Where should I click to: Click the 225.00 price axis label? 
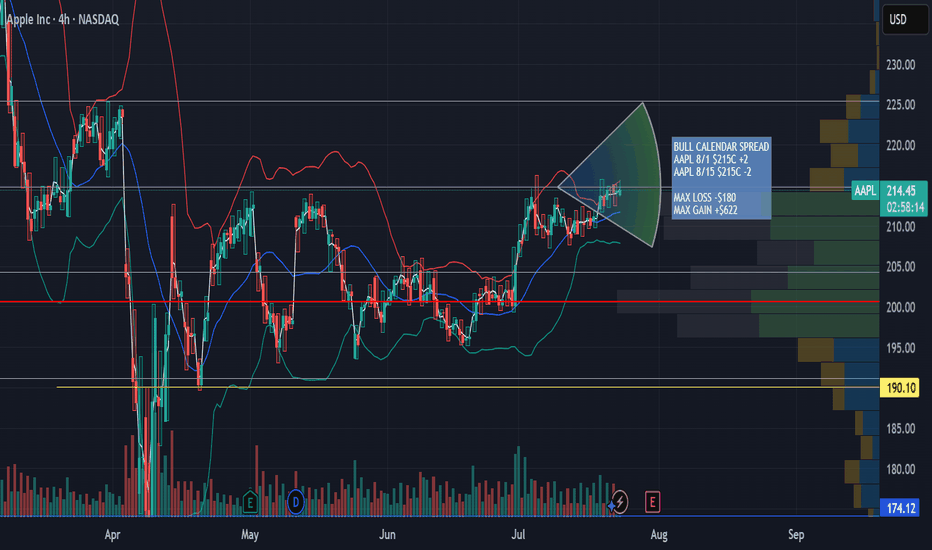[900, 105]
